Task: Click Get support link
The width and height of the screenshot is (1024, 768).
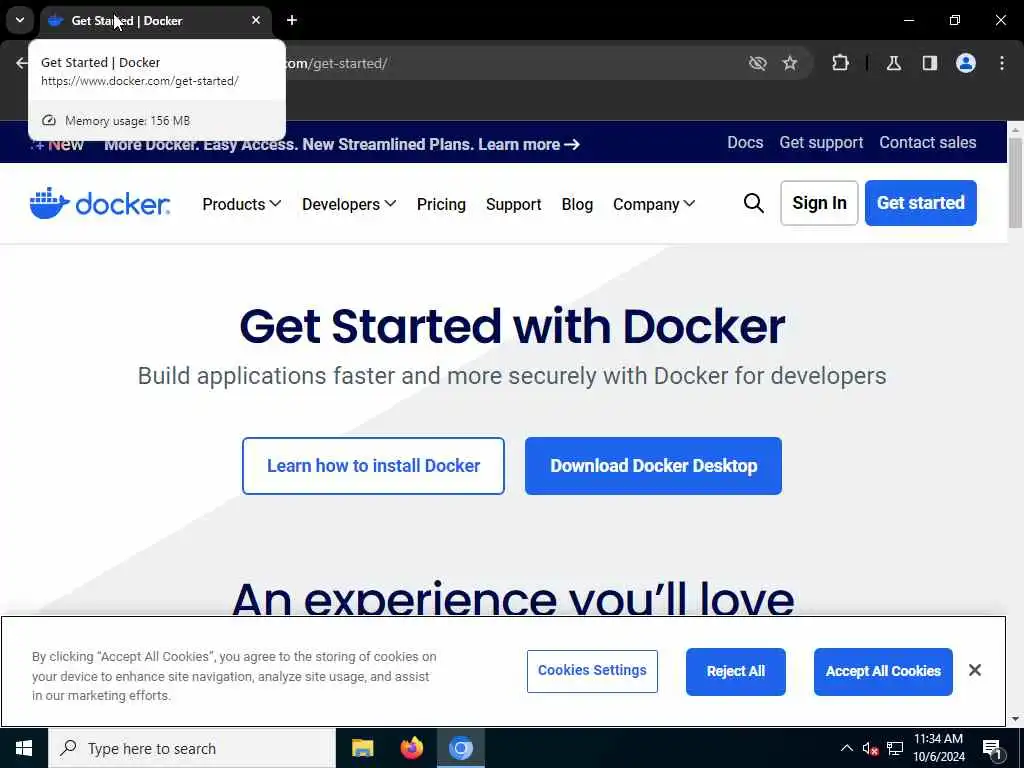Action: coord(821,142)
